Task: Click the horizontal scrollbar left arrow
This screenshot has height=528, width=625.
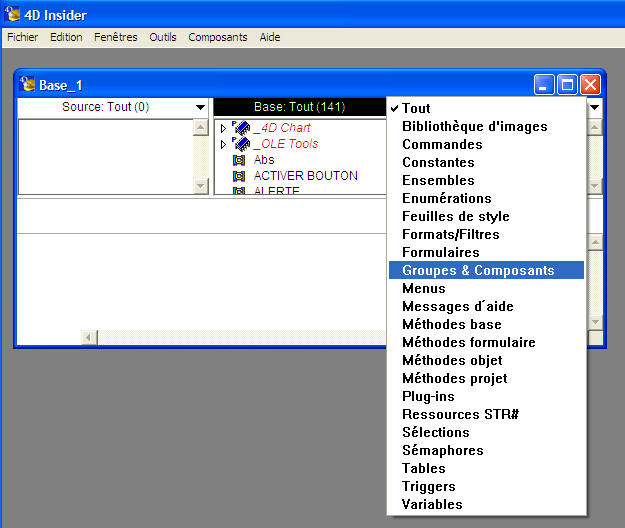Action: [90, 337]
